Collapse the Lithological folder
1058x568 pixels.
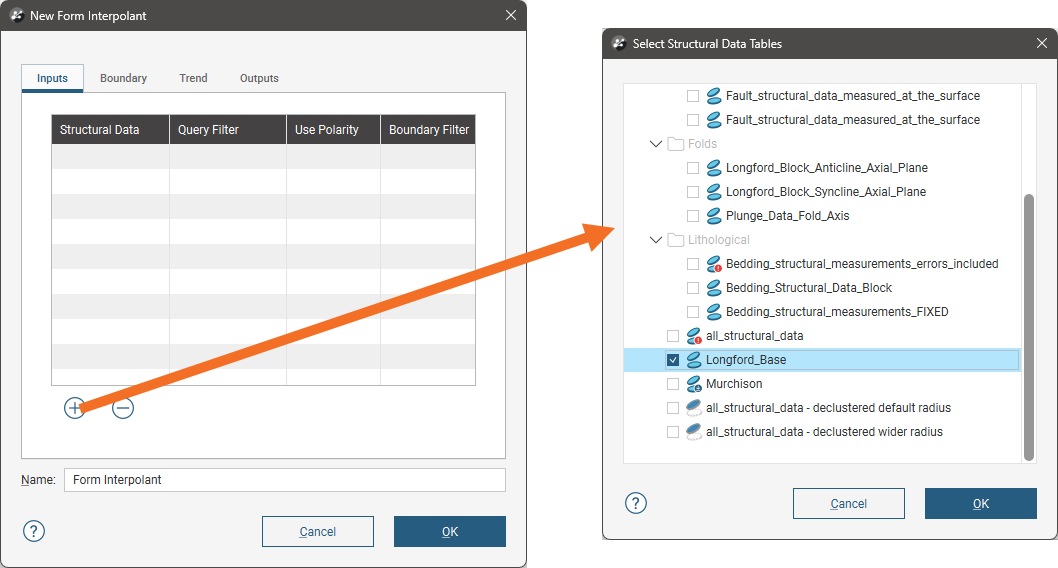tap(656, 240)
